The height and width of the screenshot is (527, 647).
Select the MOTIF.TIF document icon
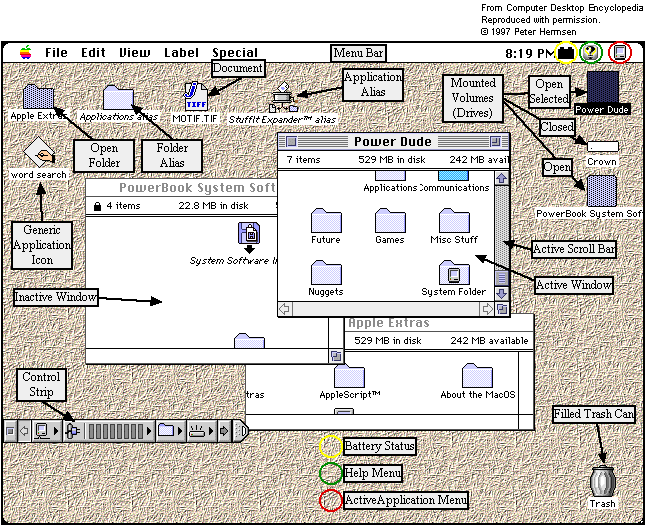(196, 97)
